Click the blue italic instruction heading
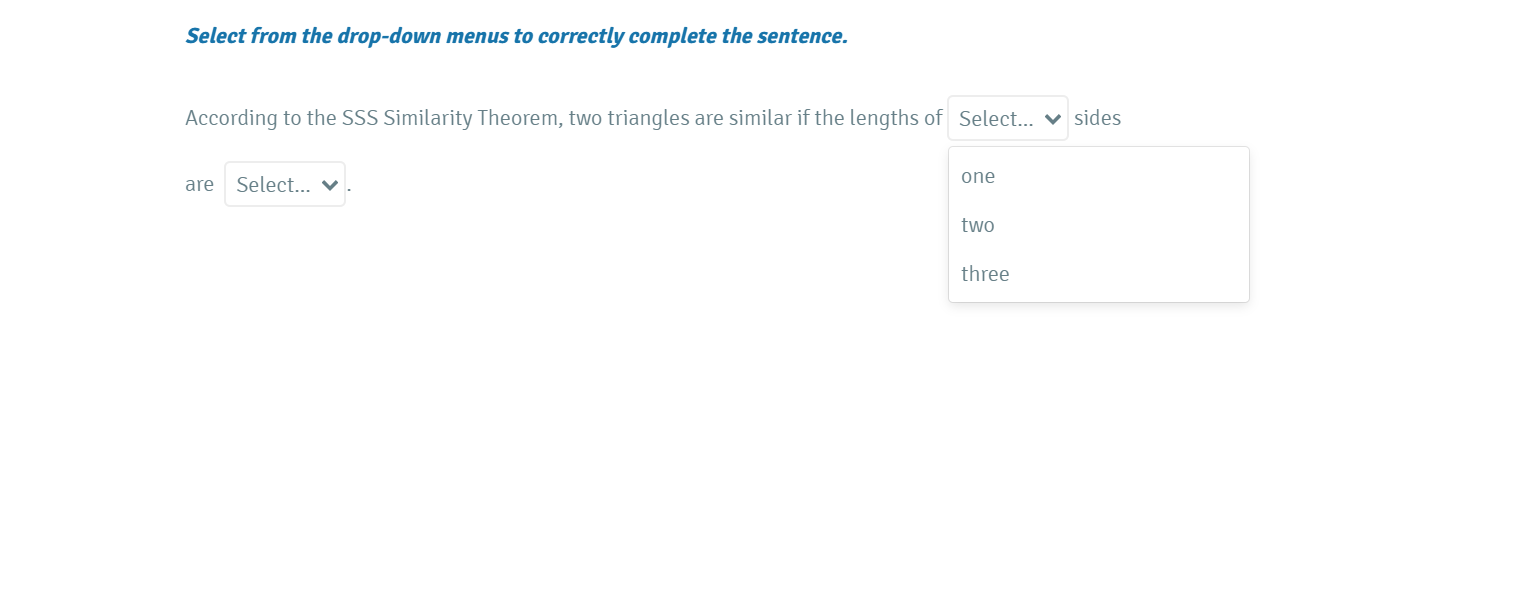 point(516,37)
